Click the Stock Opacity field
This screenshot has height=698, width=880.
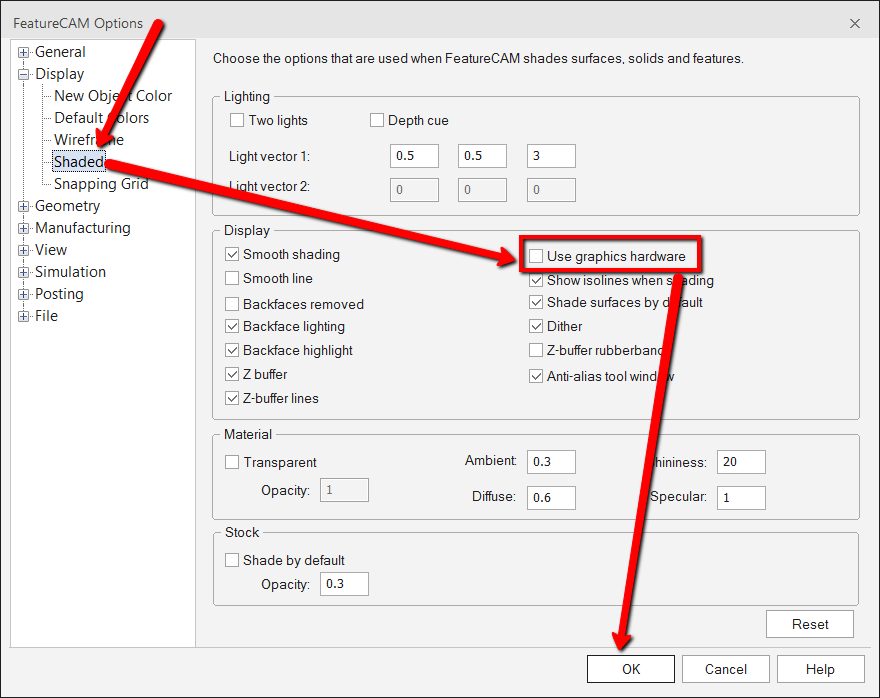click(345, 584)
